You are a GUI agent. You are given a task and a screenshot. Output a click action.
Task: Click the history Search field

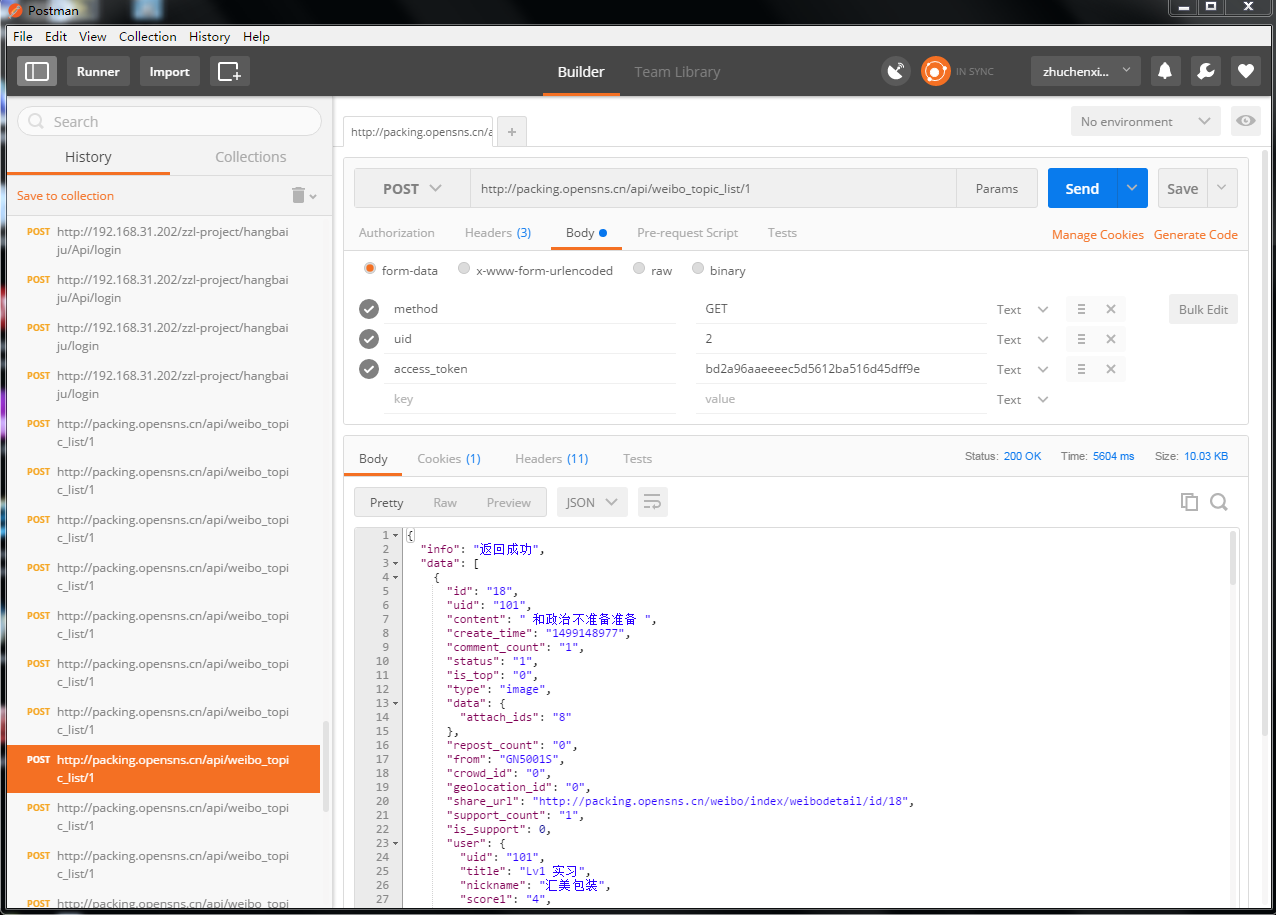[x=169, y=121]
